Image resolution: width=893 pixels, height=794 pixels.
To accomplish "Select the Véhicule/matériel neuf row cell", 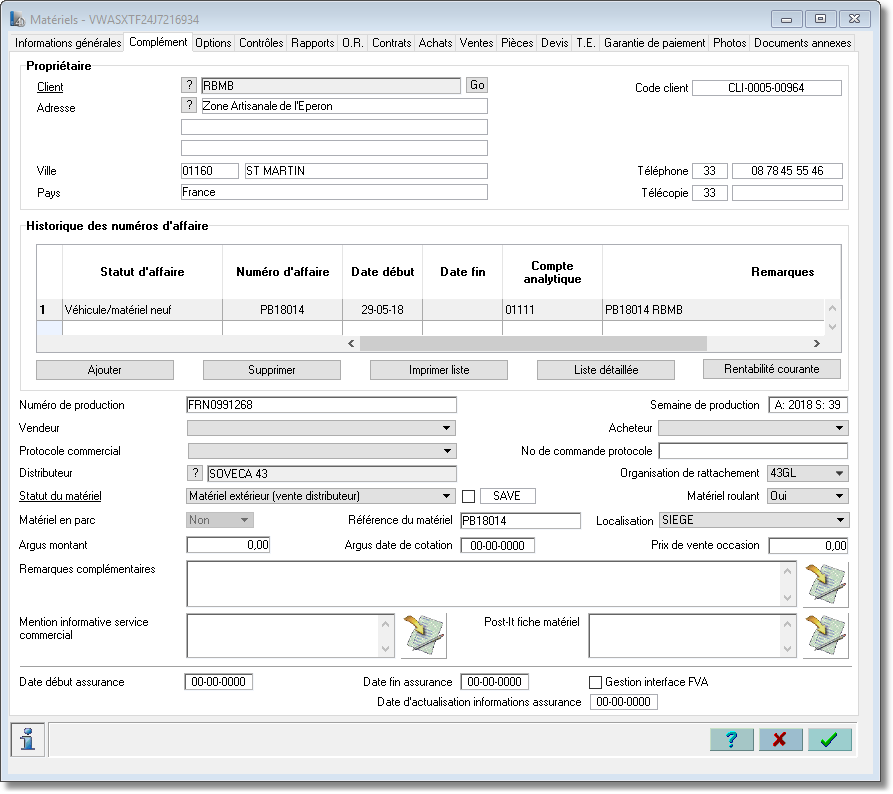I will click(x=142, y=310).
